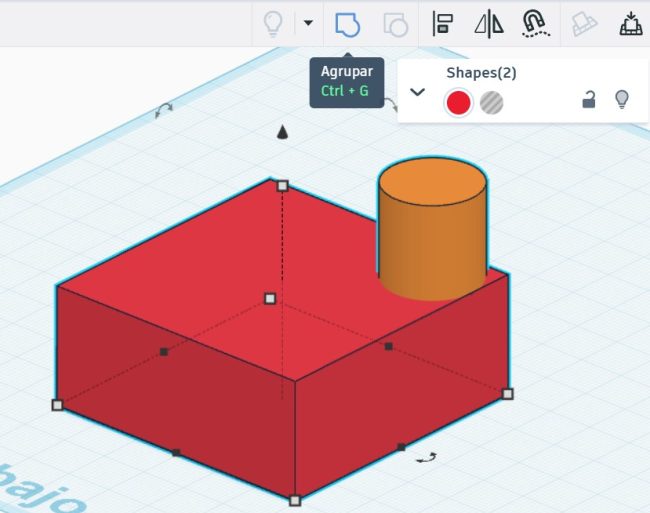
Task: Click the Group (Agrupar) shapes icon
Action: pos(347,24)
